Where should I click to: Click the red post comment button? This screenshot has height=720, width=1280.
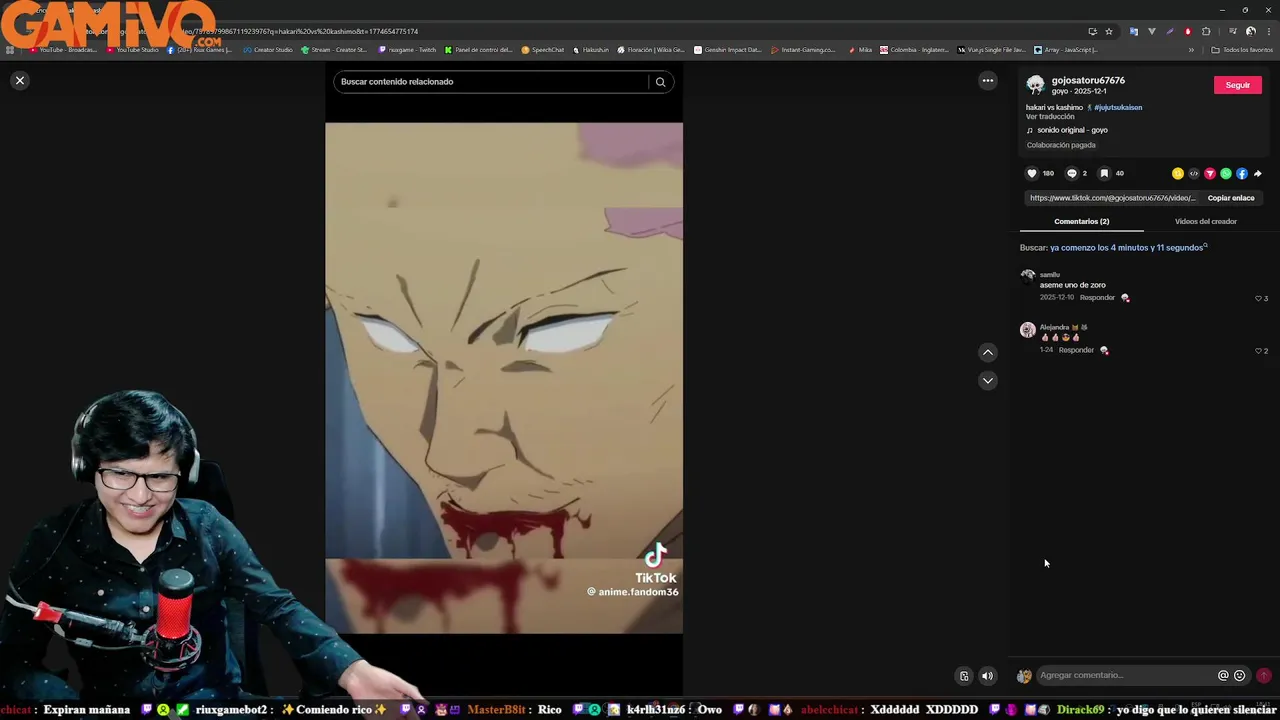1264,676
